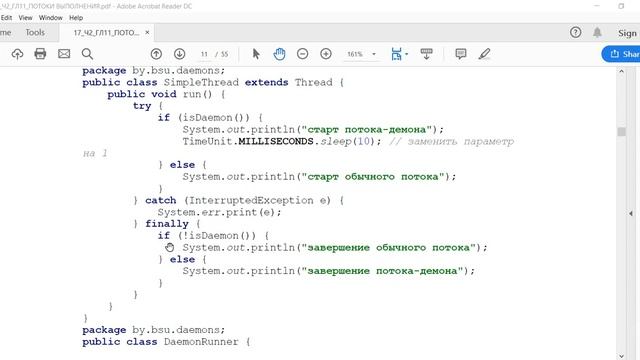Click the read mode scrolling icon
640x360 pixels.
[x=427, y=54]
